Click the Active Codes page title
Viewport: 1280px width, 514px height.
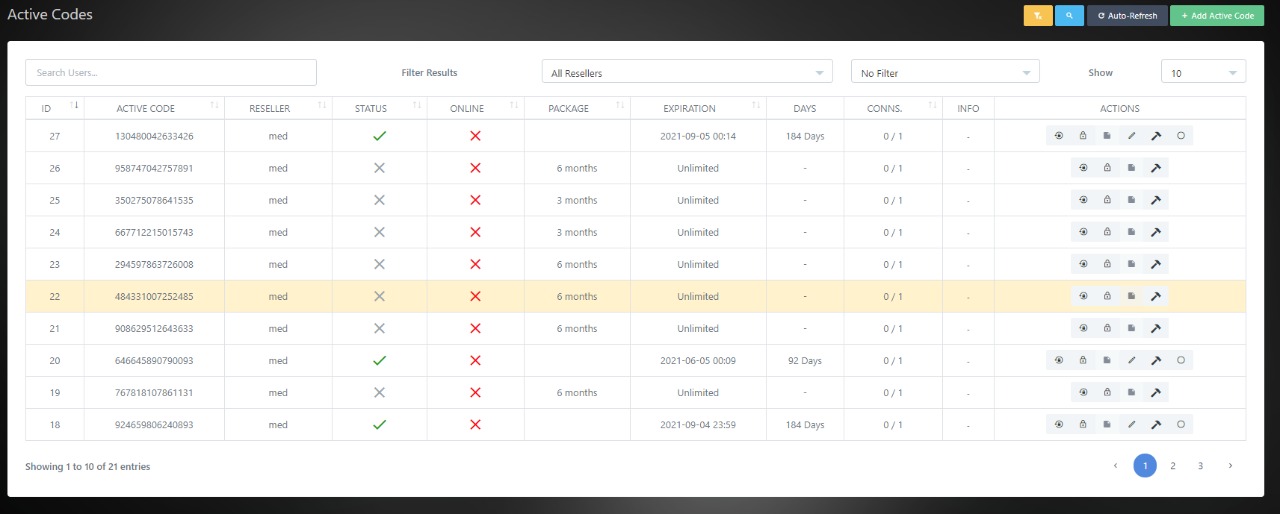click(50, 15)
